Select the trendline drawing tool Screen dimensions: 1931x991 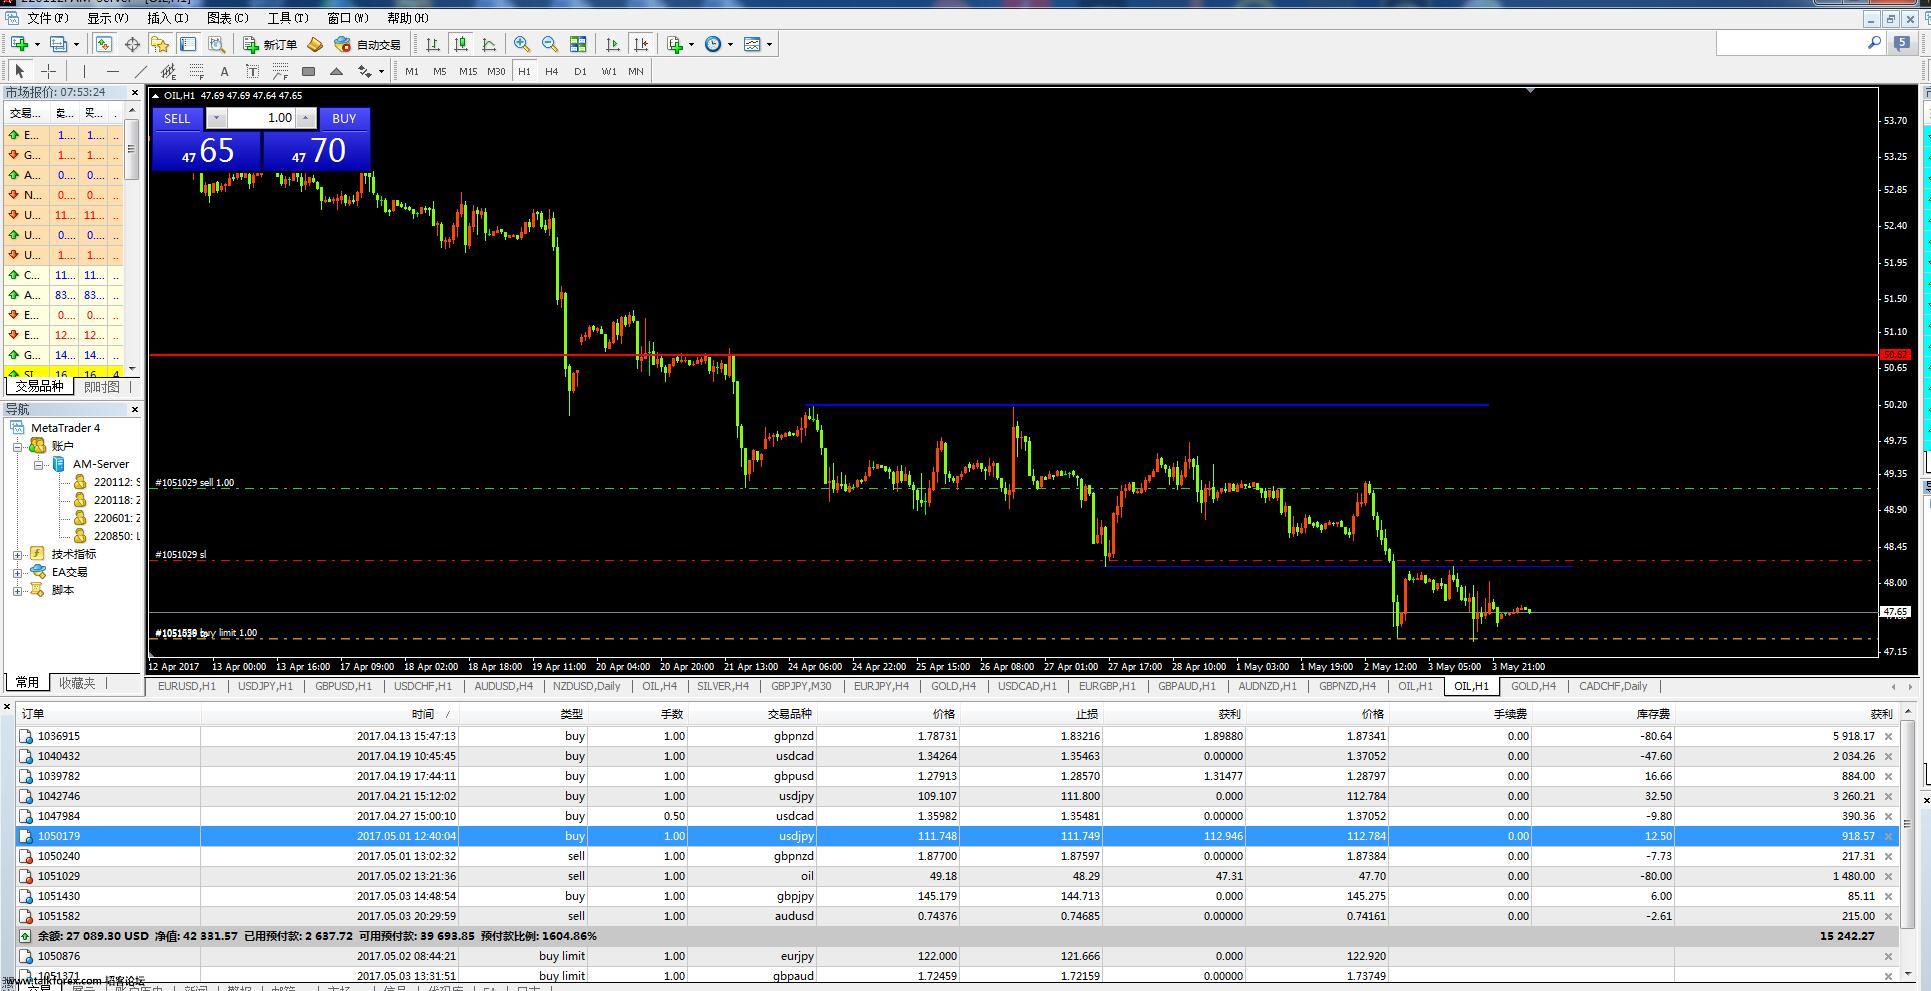coord(140,71)
